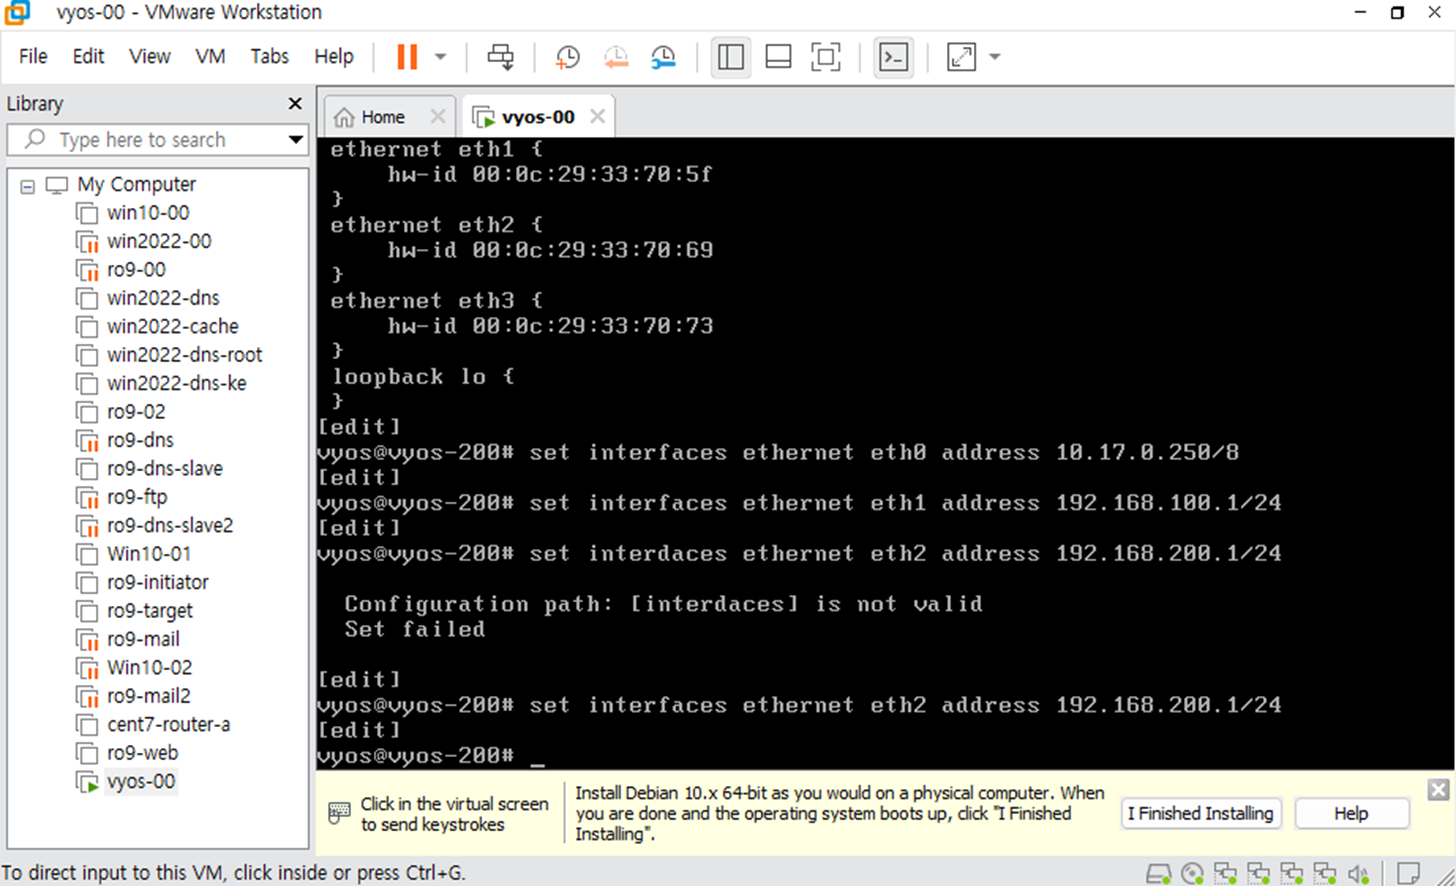The height and width of the screenshot is (886, 1456).
Task: Close the Home tab
Action: point(437,116)
